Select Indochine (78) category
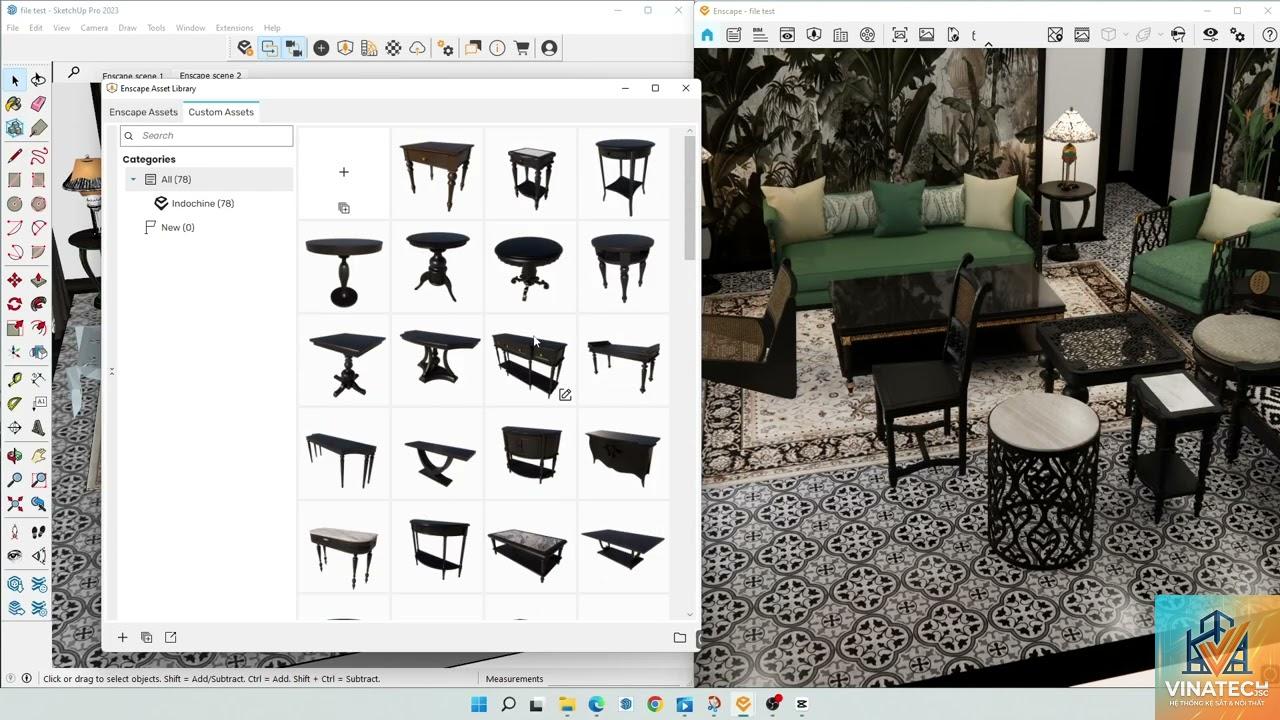The height and width of the screenshot is (720, 1280). click(203, 203)
